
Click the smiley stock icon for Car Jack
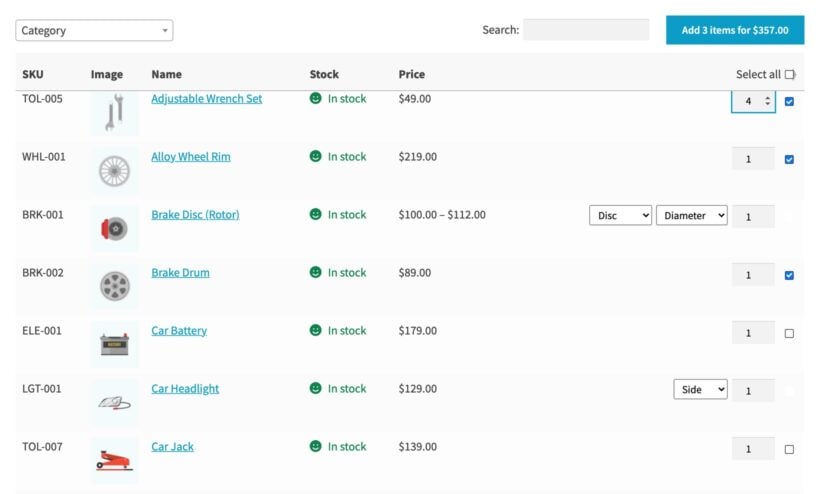[315, 446]
